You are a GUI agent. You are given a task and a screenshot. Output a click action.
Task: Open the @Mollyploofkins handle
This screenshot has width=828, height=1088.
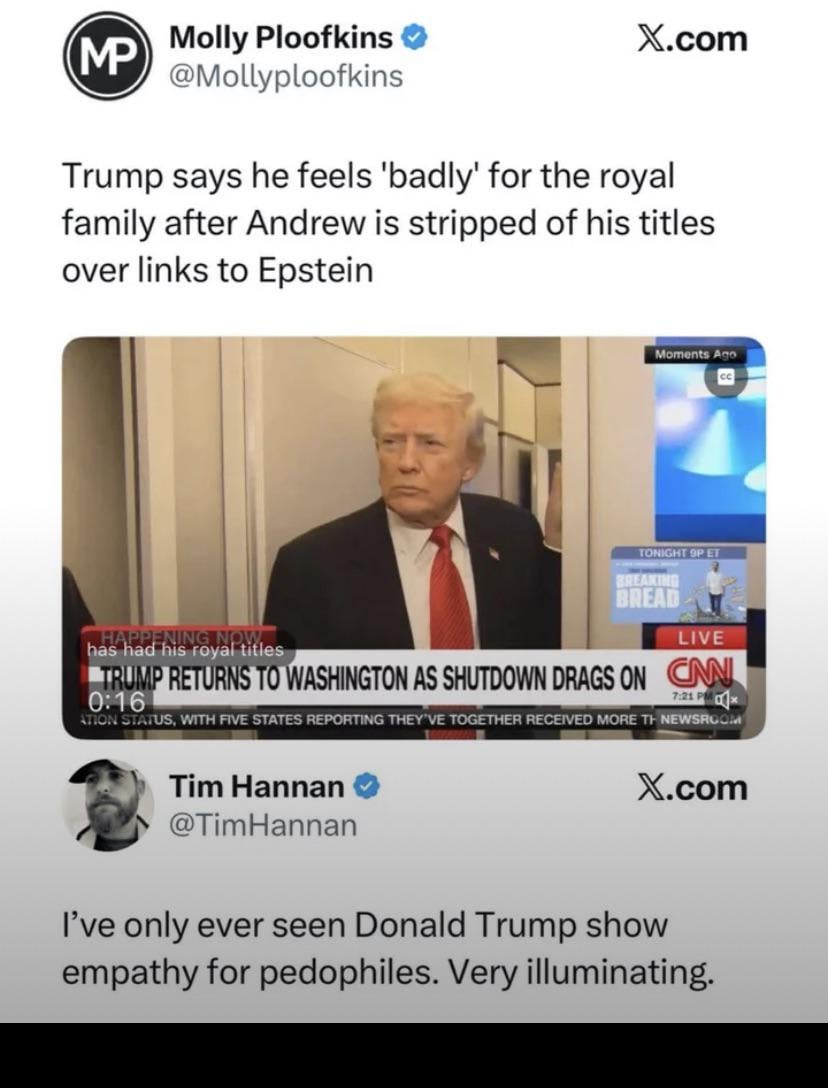tap(286, 76)
